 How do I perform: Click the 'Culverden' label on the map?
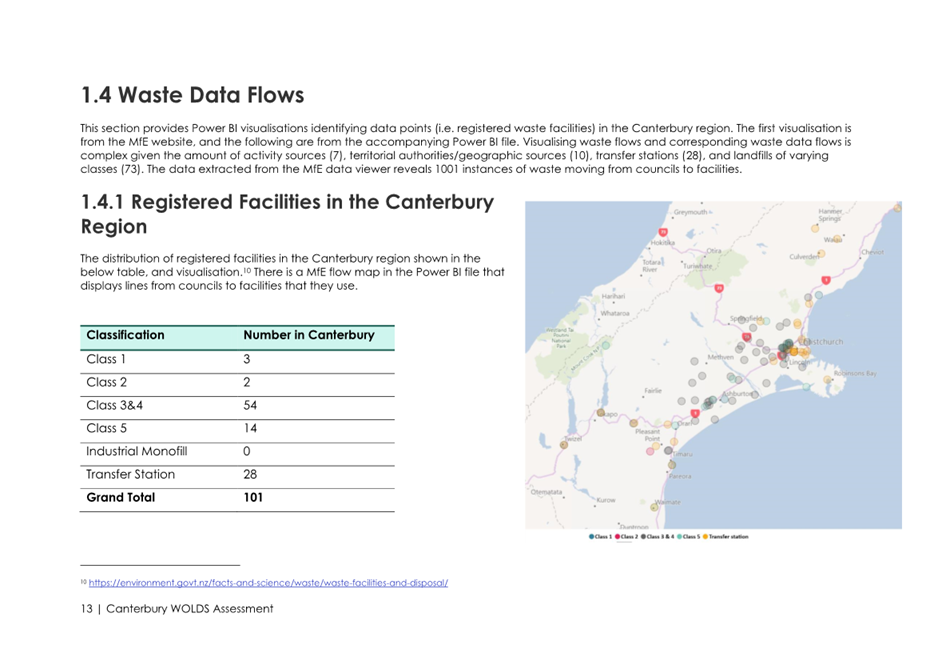(x=804, y=257)
